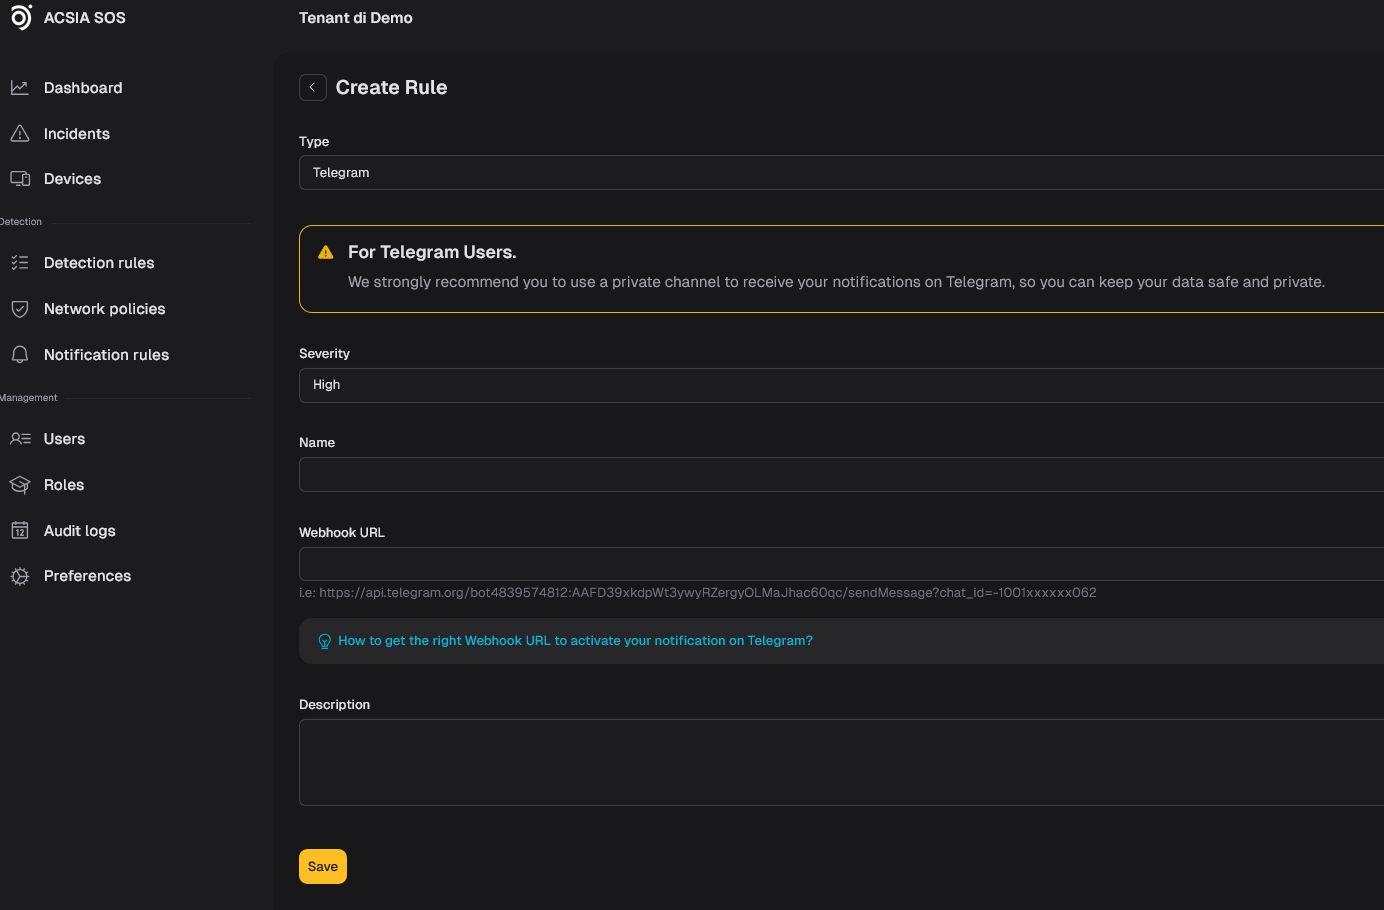Click the Users list icon
The height and width of the screenshot is (910, 1384).
coord(20,439)
